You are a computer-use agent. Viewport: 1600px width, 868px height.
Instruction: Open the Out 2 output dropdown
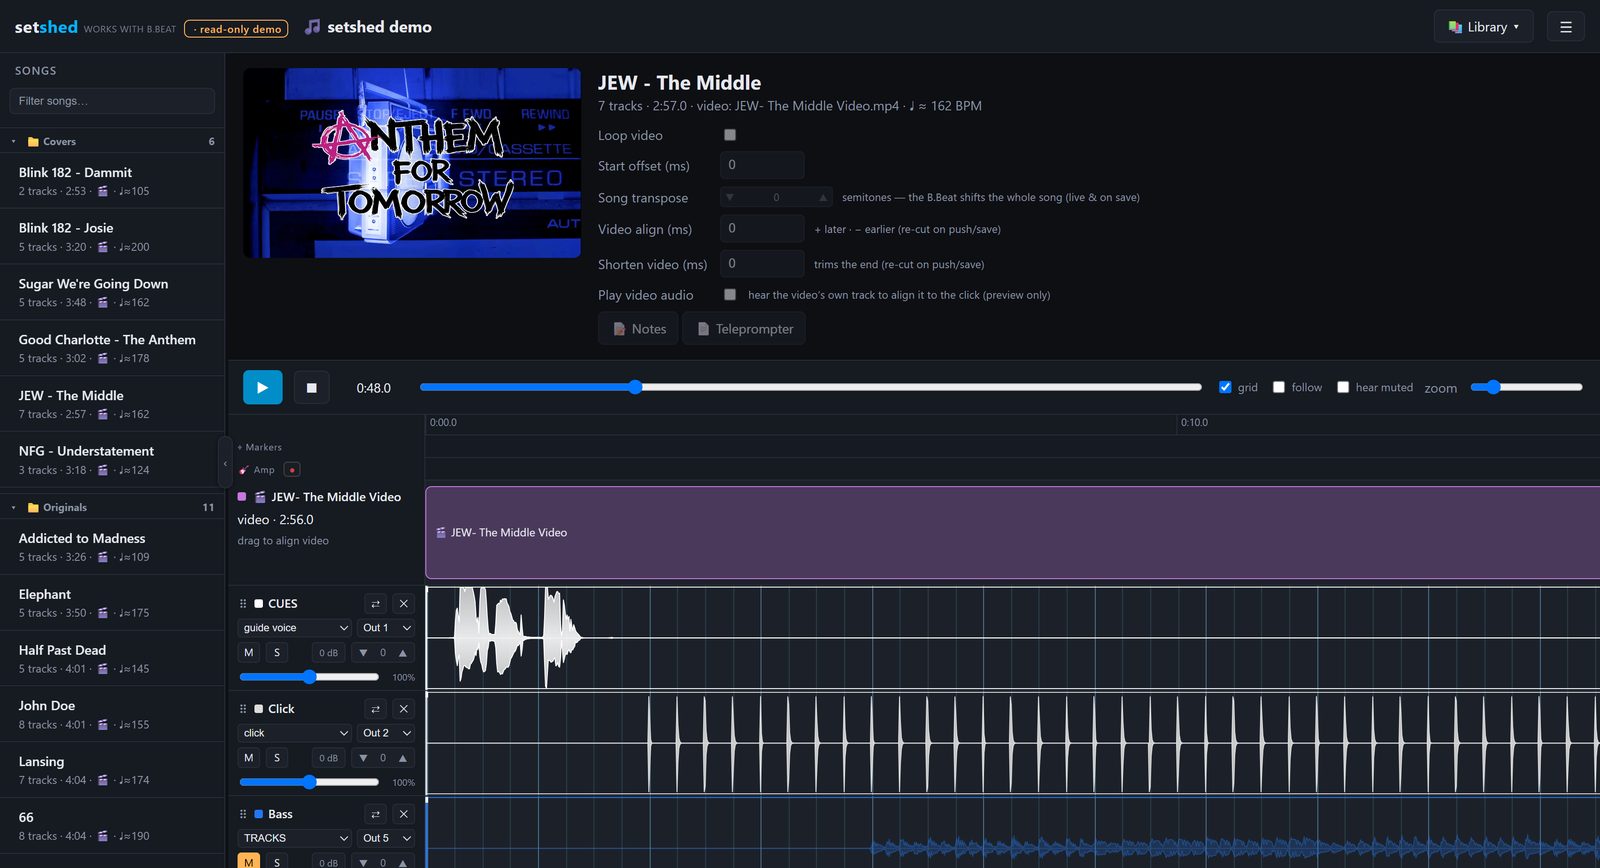(387, 733)
